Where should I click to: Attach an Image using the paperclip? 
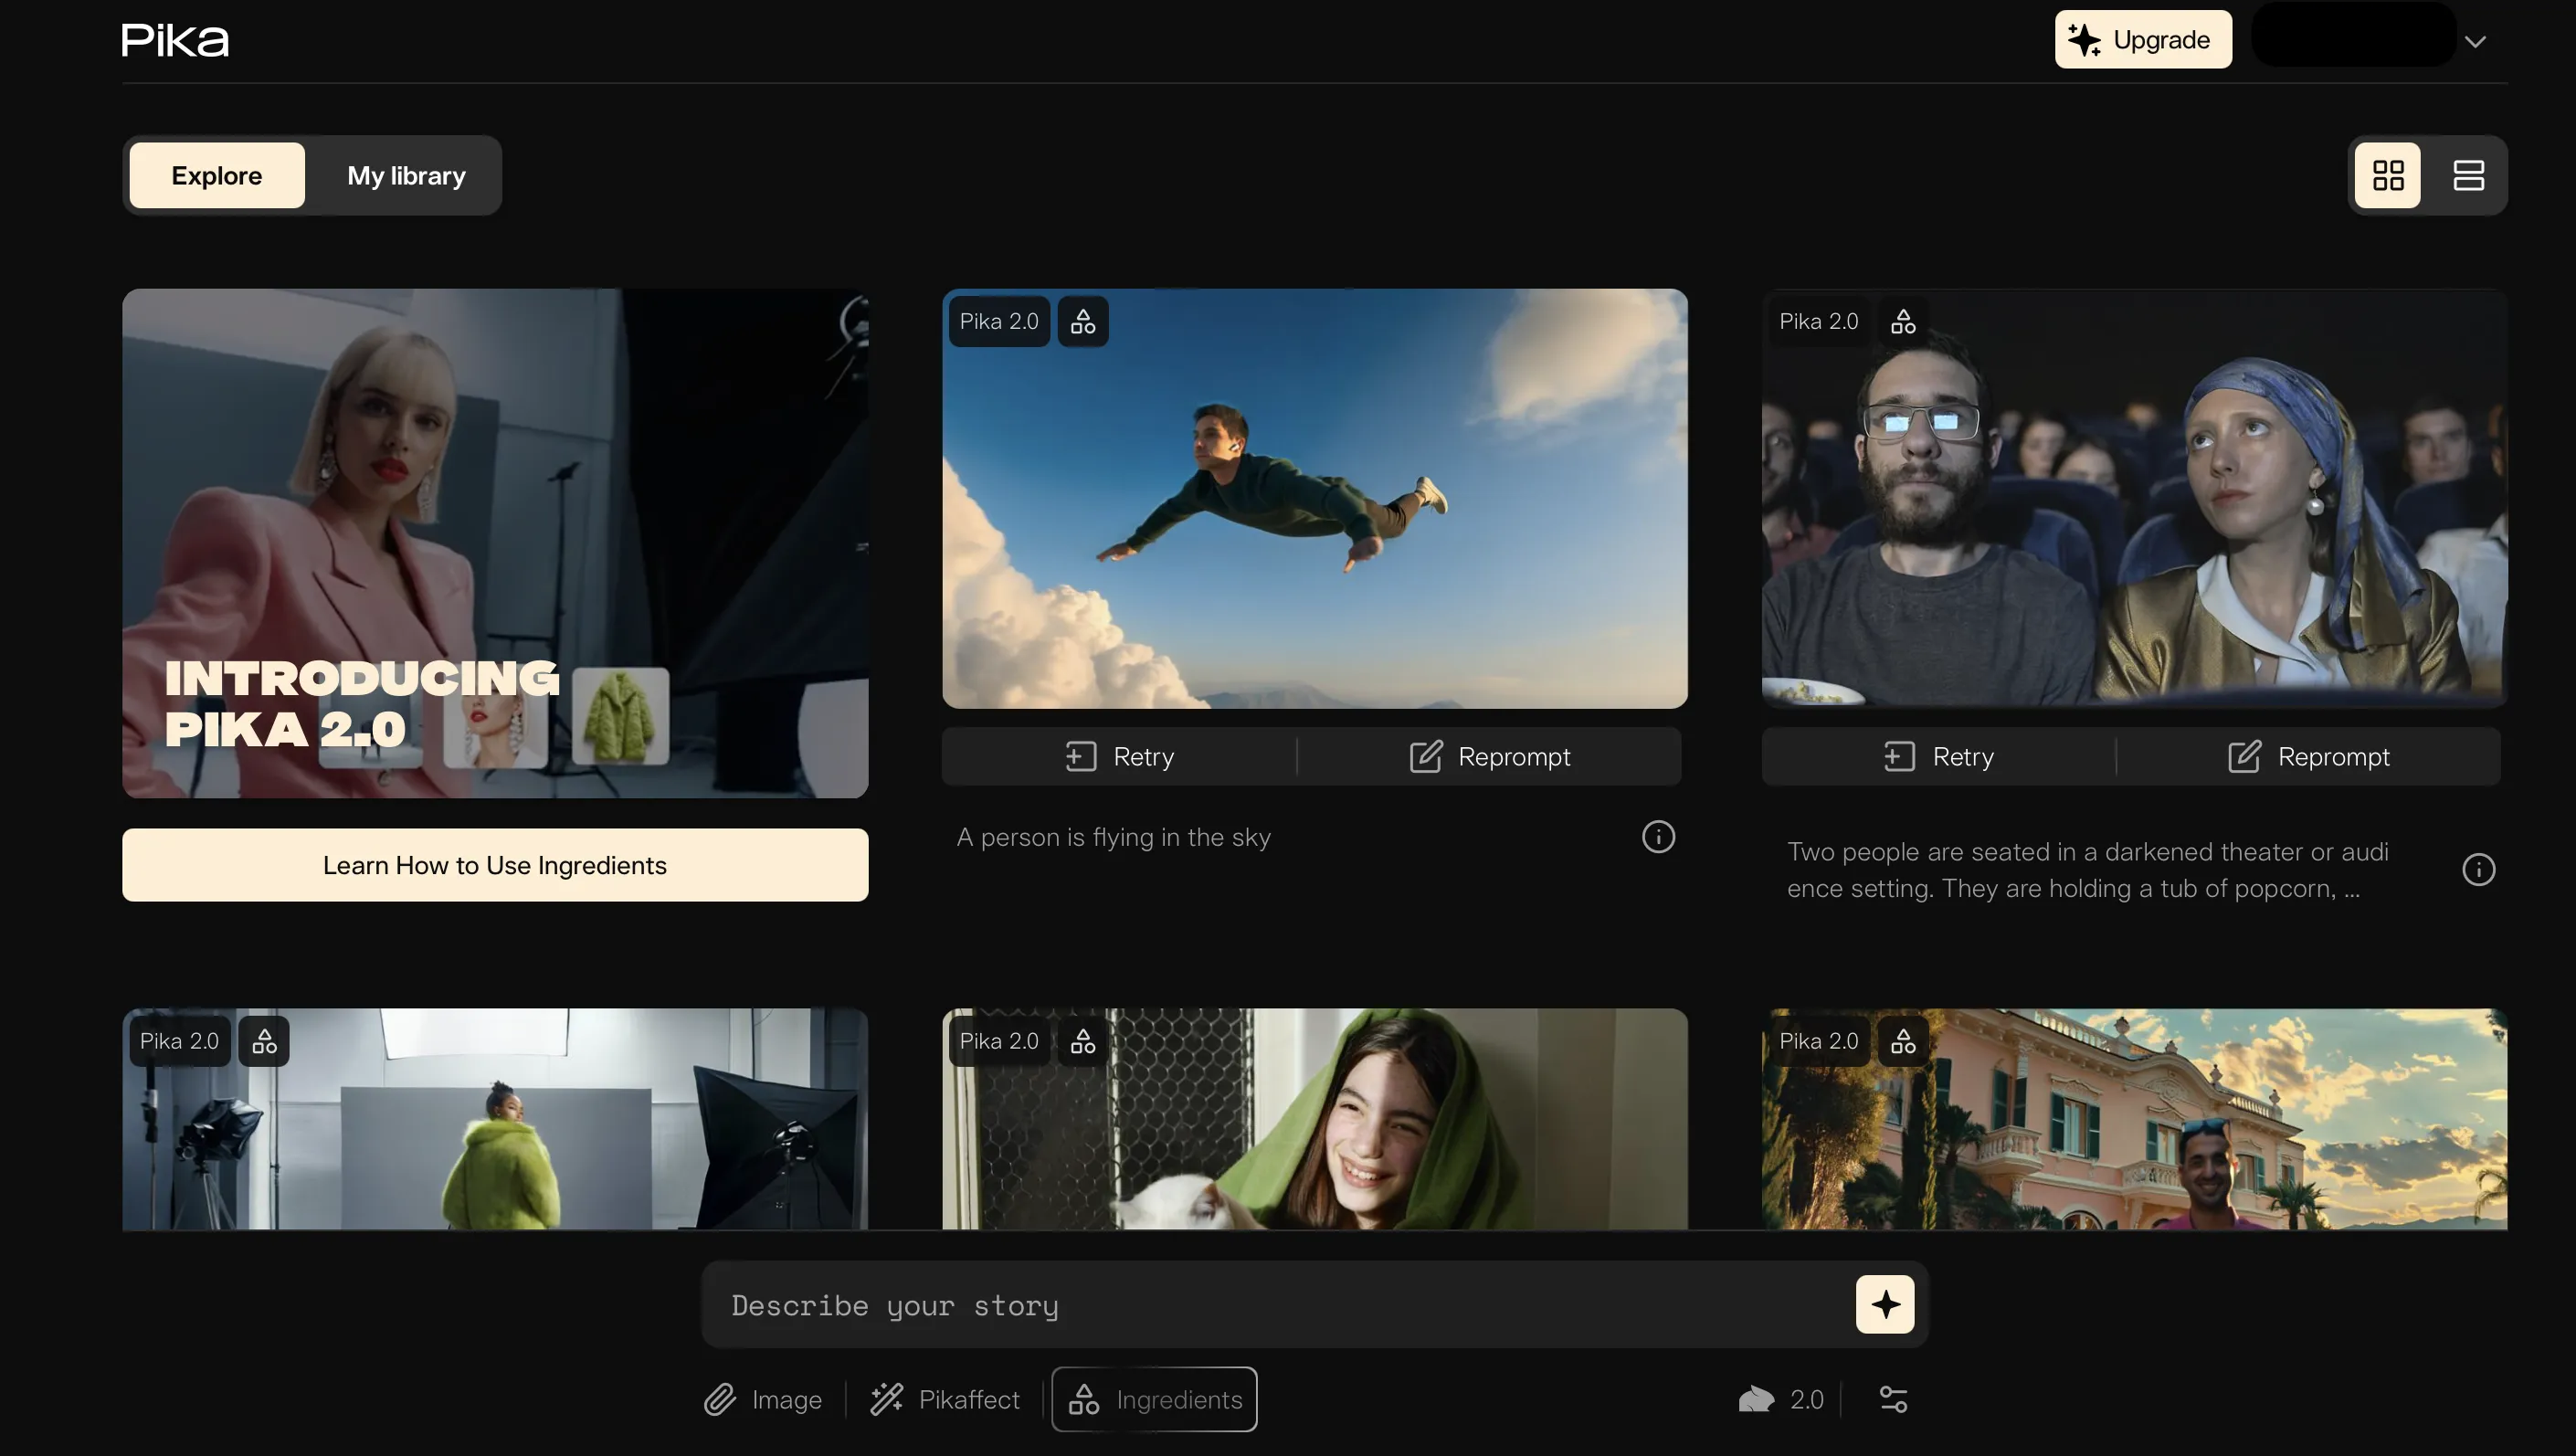[763, 1400]
